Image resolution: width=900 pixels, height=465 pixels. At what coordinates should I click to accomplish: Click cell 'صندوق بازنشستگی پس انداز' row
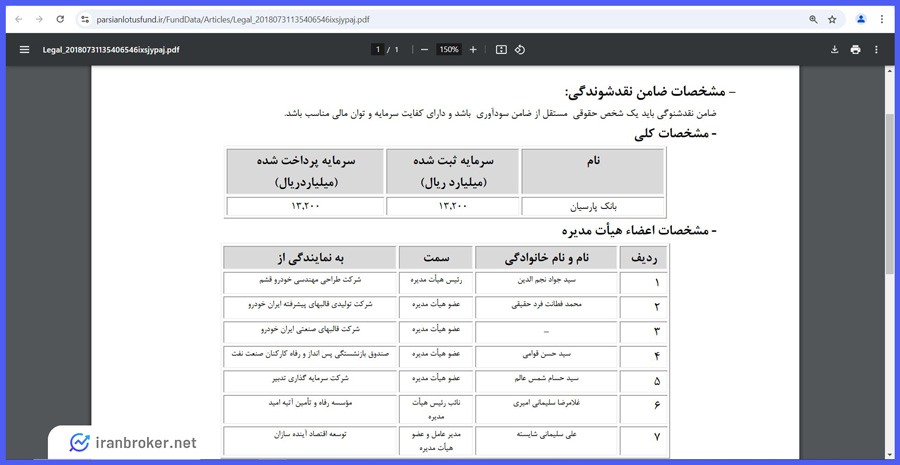click(x=310, y=354)
